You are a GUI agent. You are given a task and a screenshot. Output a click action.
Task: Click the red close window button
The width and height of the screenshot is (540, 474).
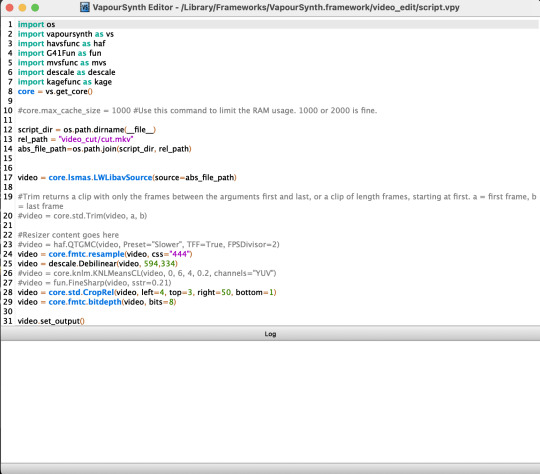(10, 7)
